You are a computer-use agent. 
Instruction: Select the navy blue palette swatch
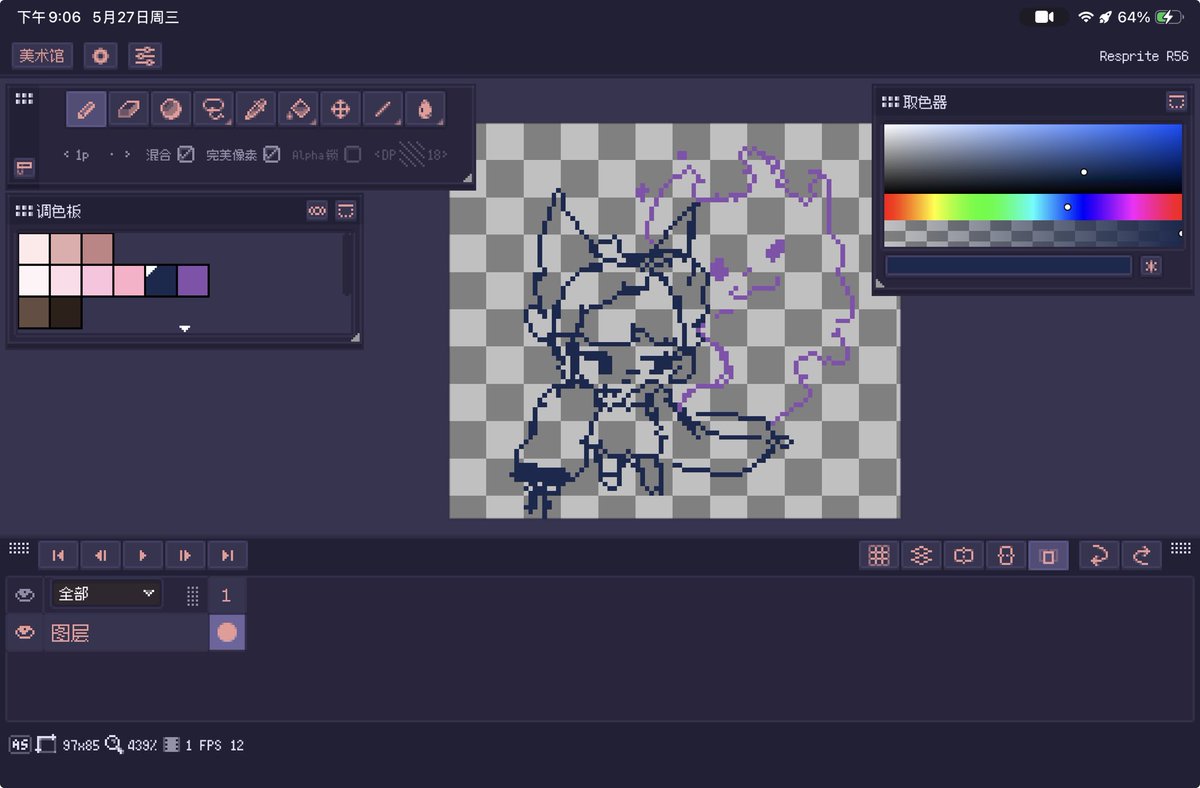(162, 281)
